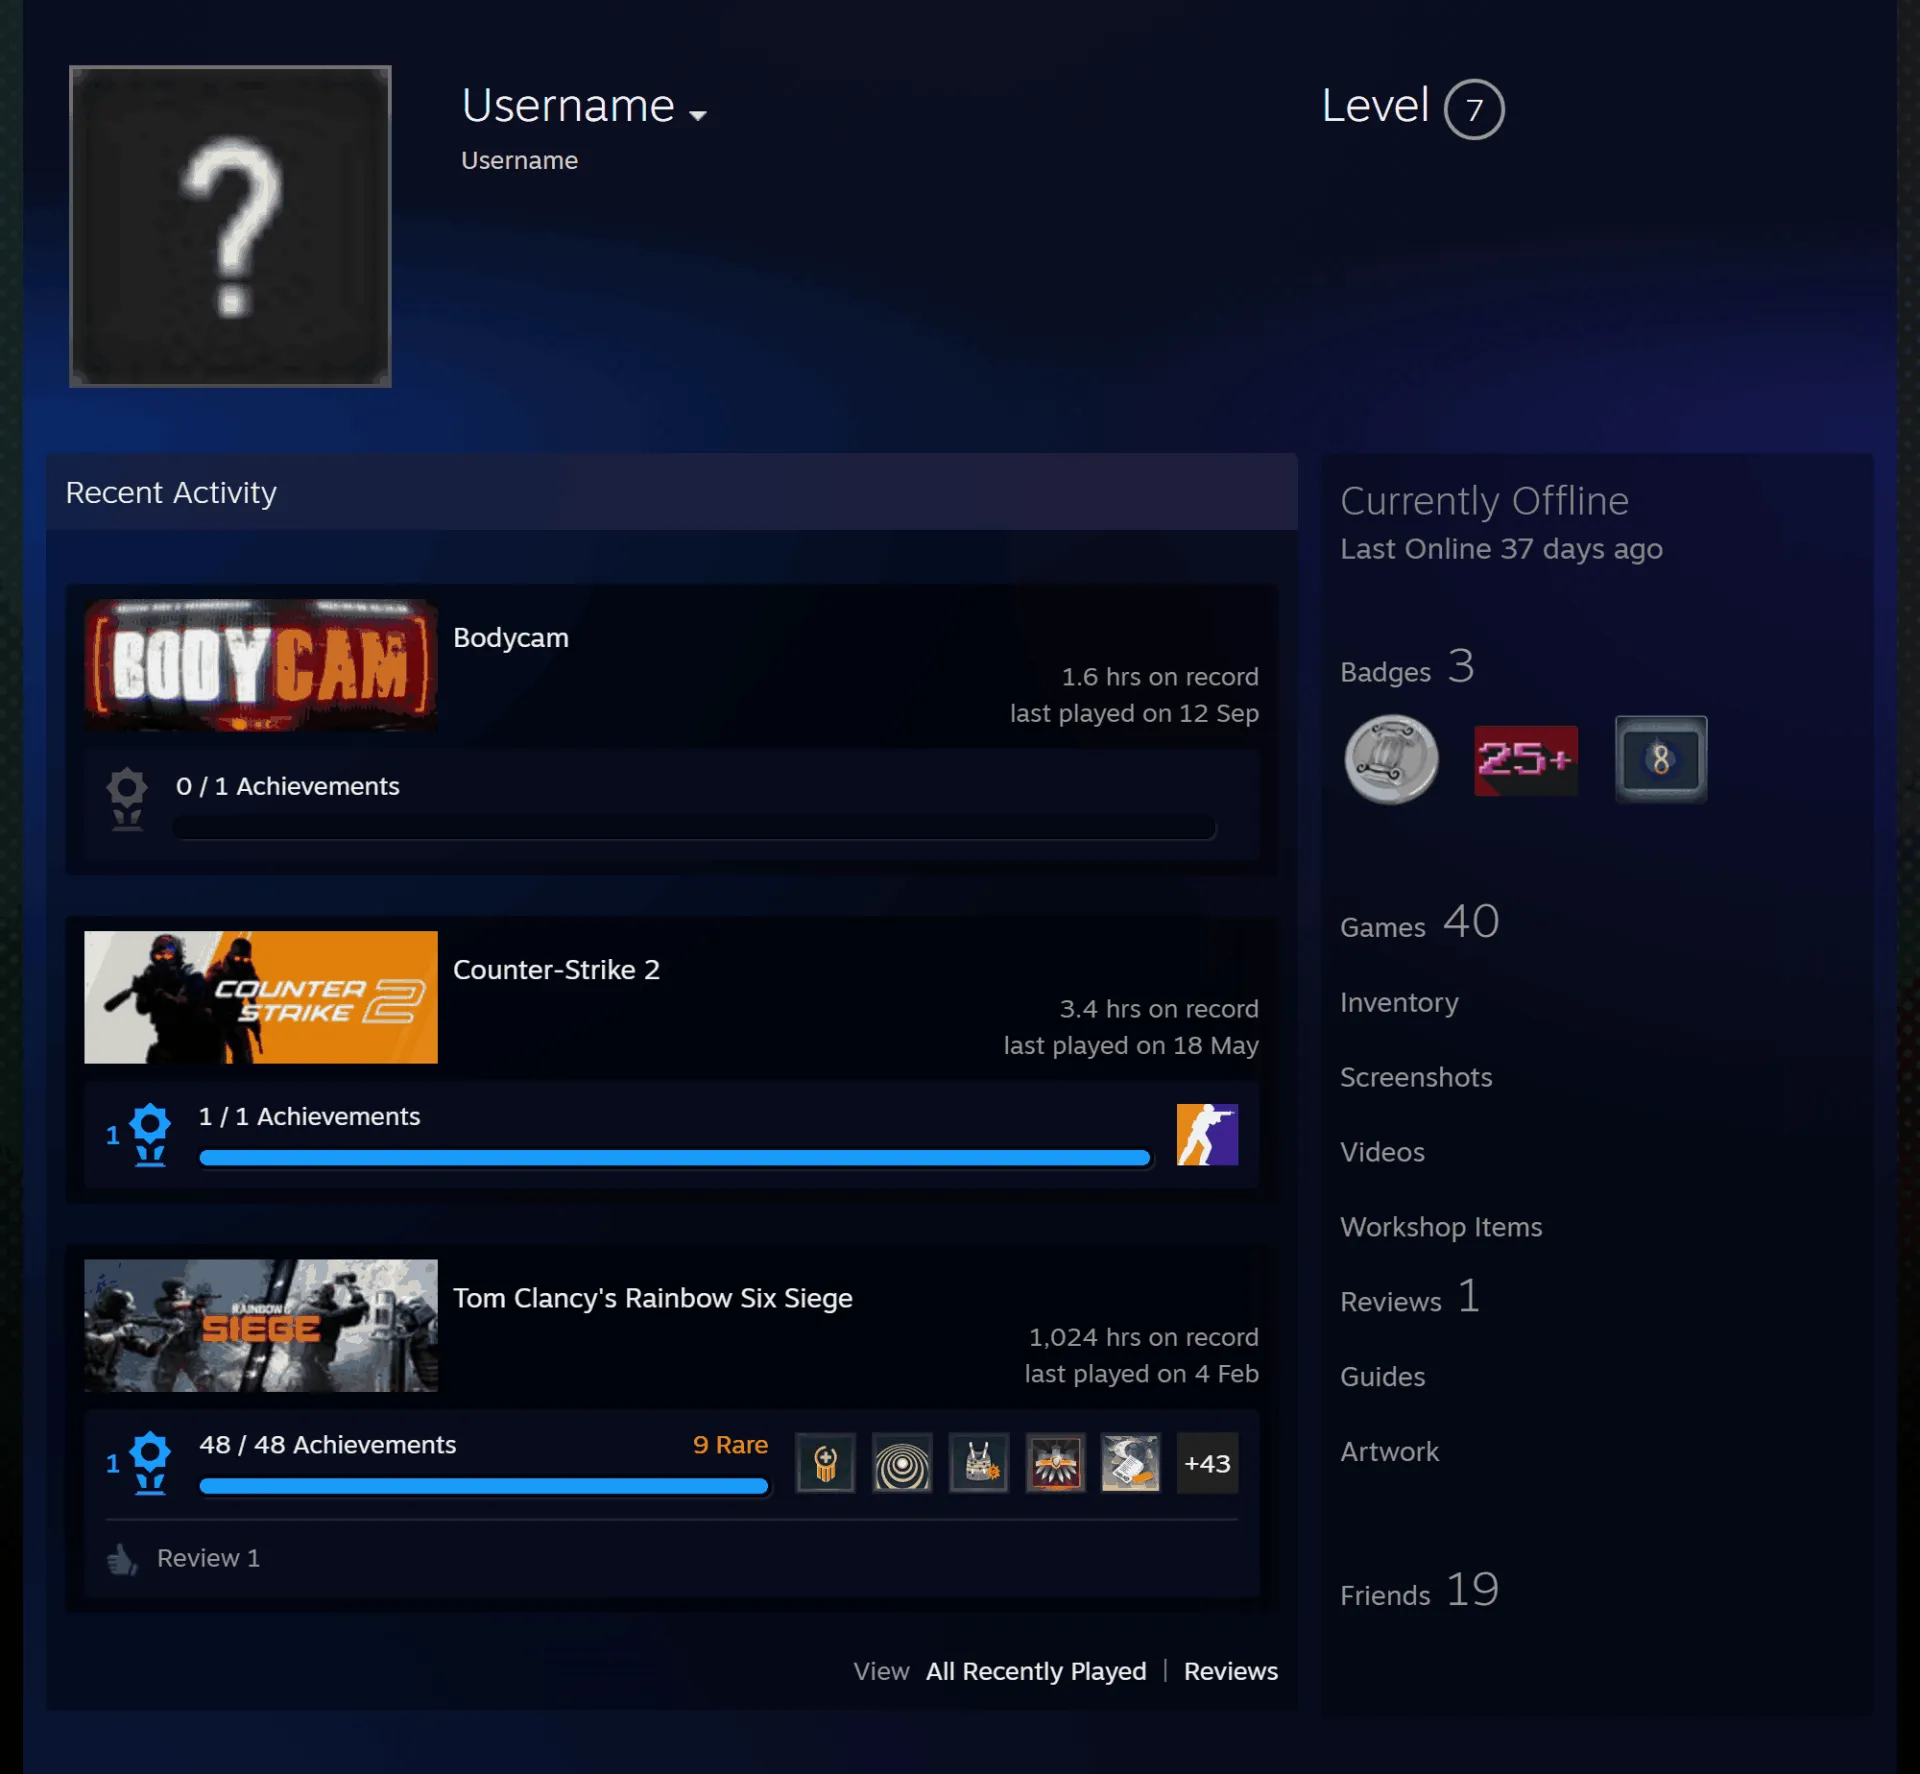Open the Inventory page

pos(1399,1002)
